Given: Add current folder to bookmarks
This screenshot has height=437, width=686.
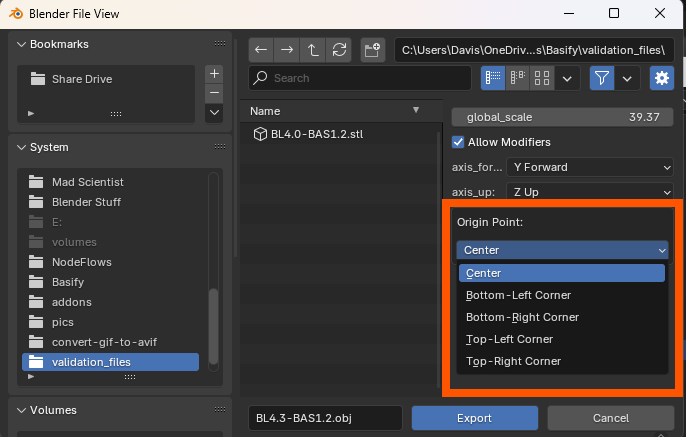Looking at the screenshot, I should click(214, 74).
